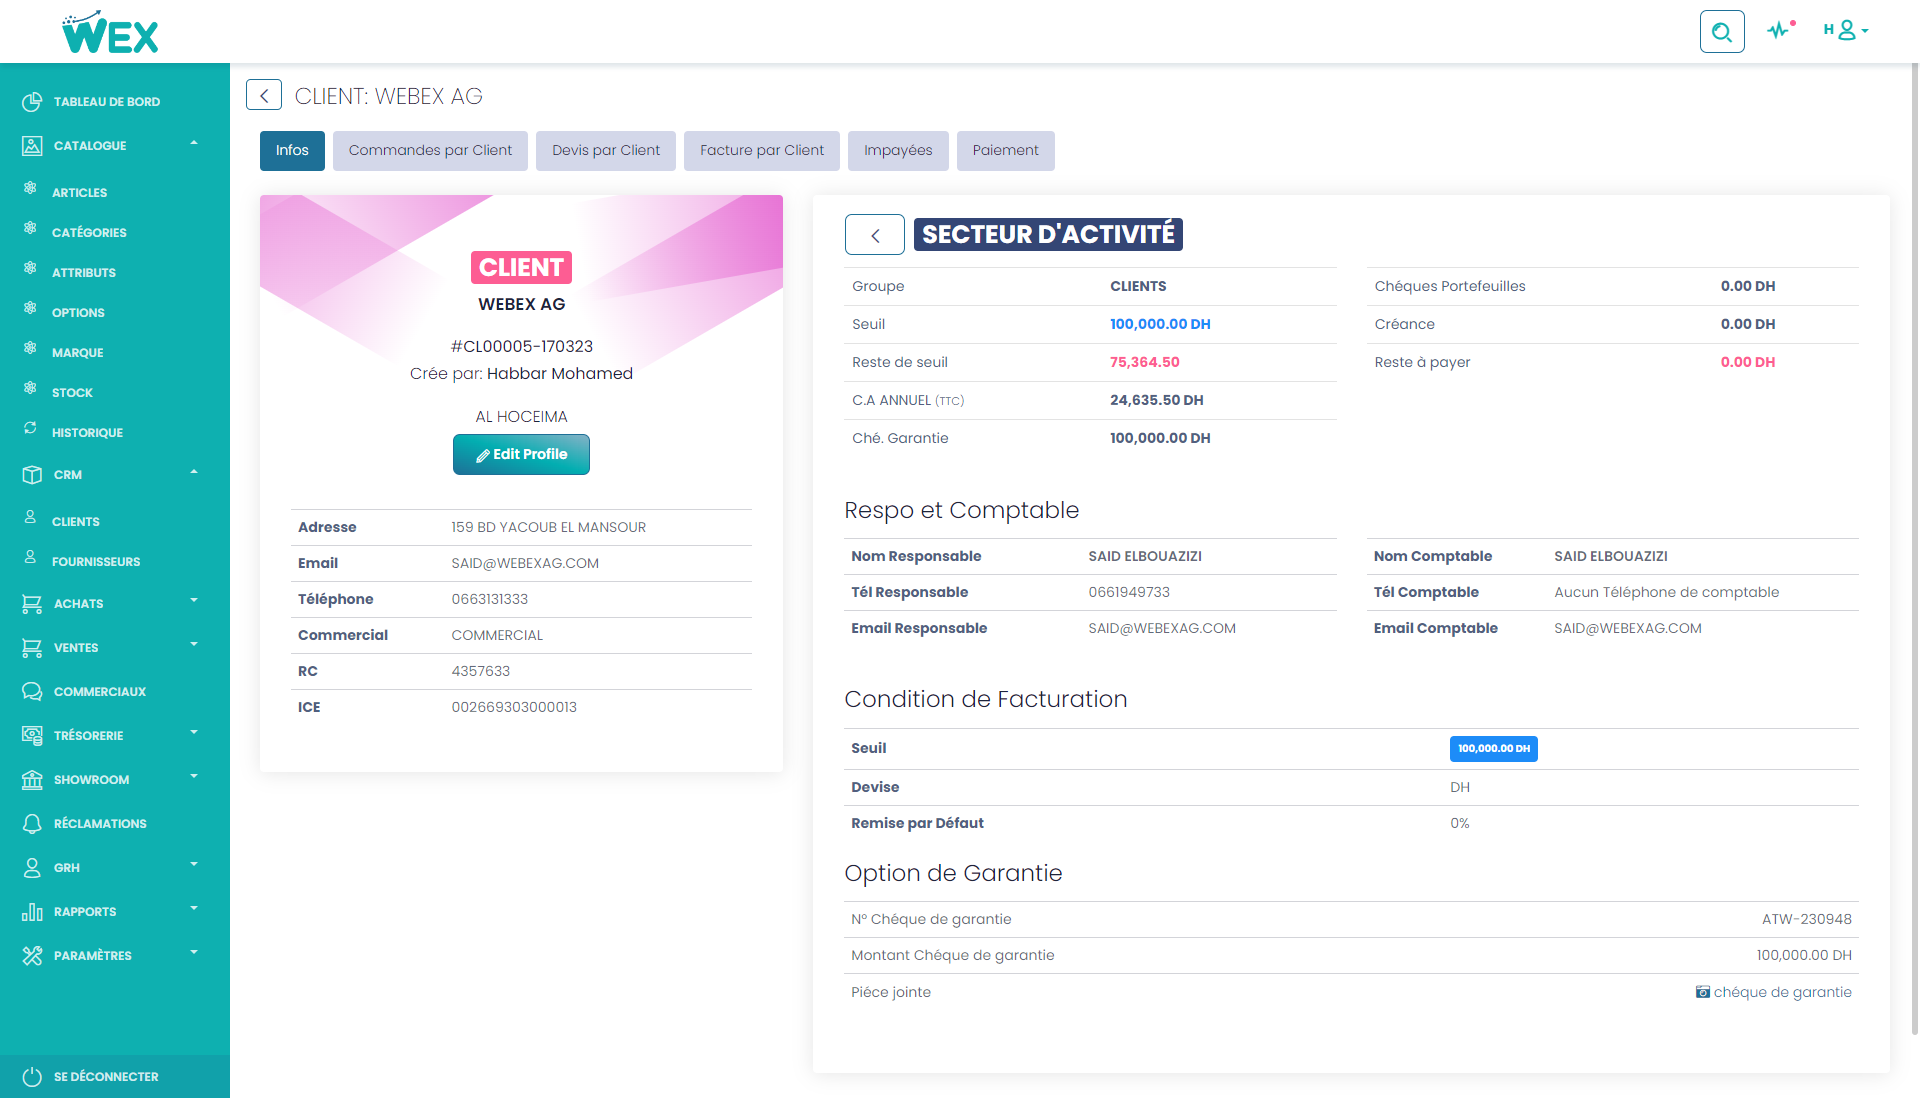Viewport: 1920px width, 1098px height.
Task: Click the page vertical scrollbar
Action: click(x=1914, y=548)
